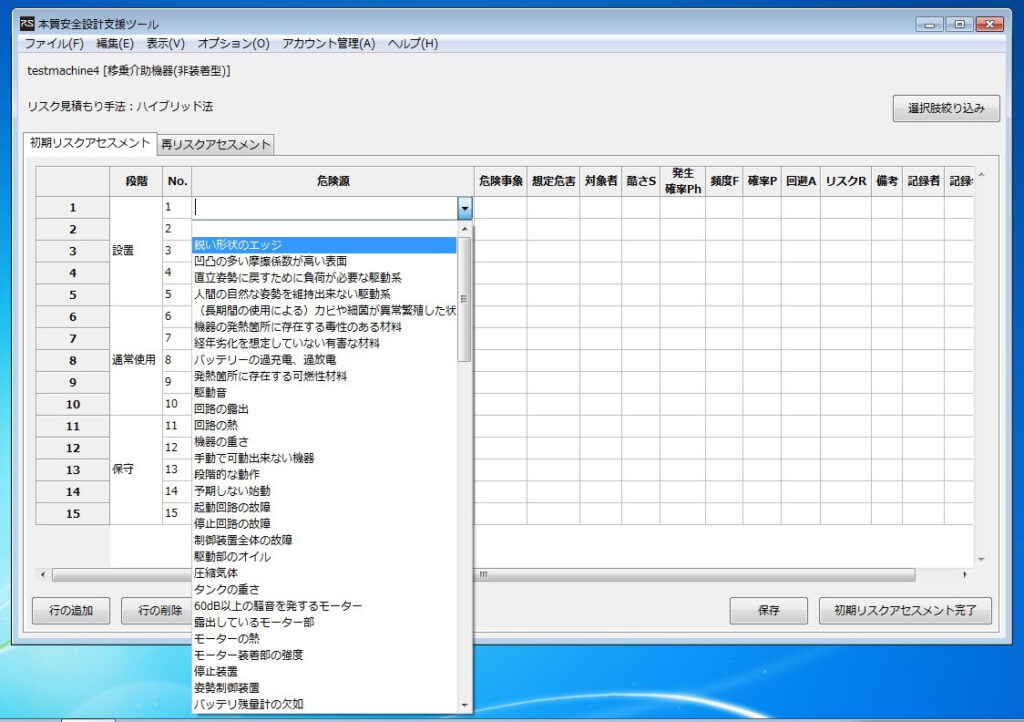Screen dimensions: 1024x722
Task: Switch to 初期リスクアセスメント tab
Action: [x=90, y=143]
